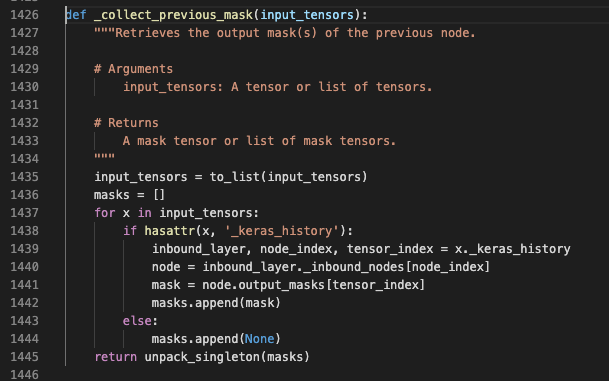609x381 pixels.
Task: Click line number 1437 in gutter
Action: [x=24, y=213]
